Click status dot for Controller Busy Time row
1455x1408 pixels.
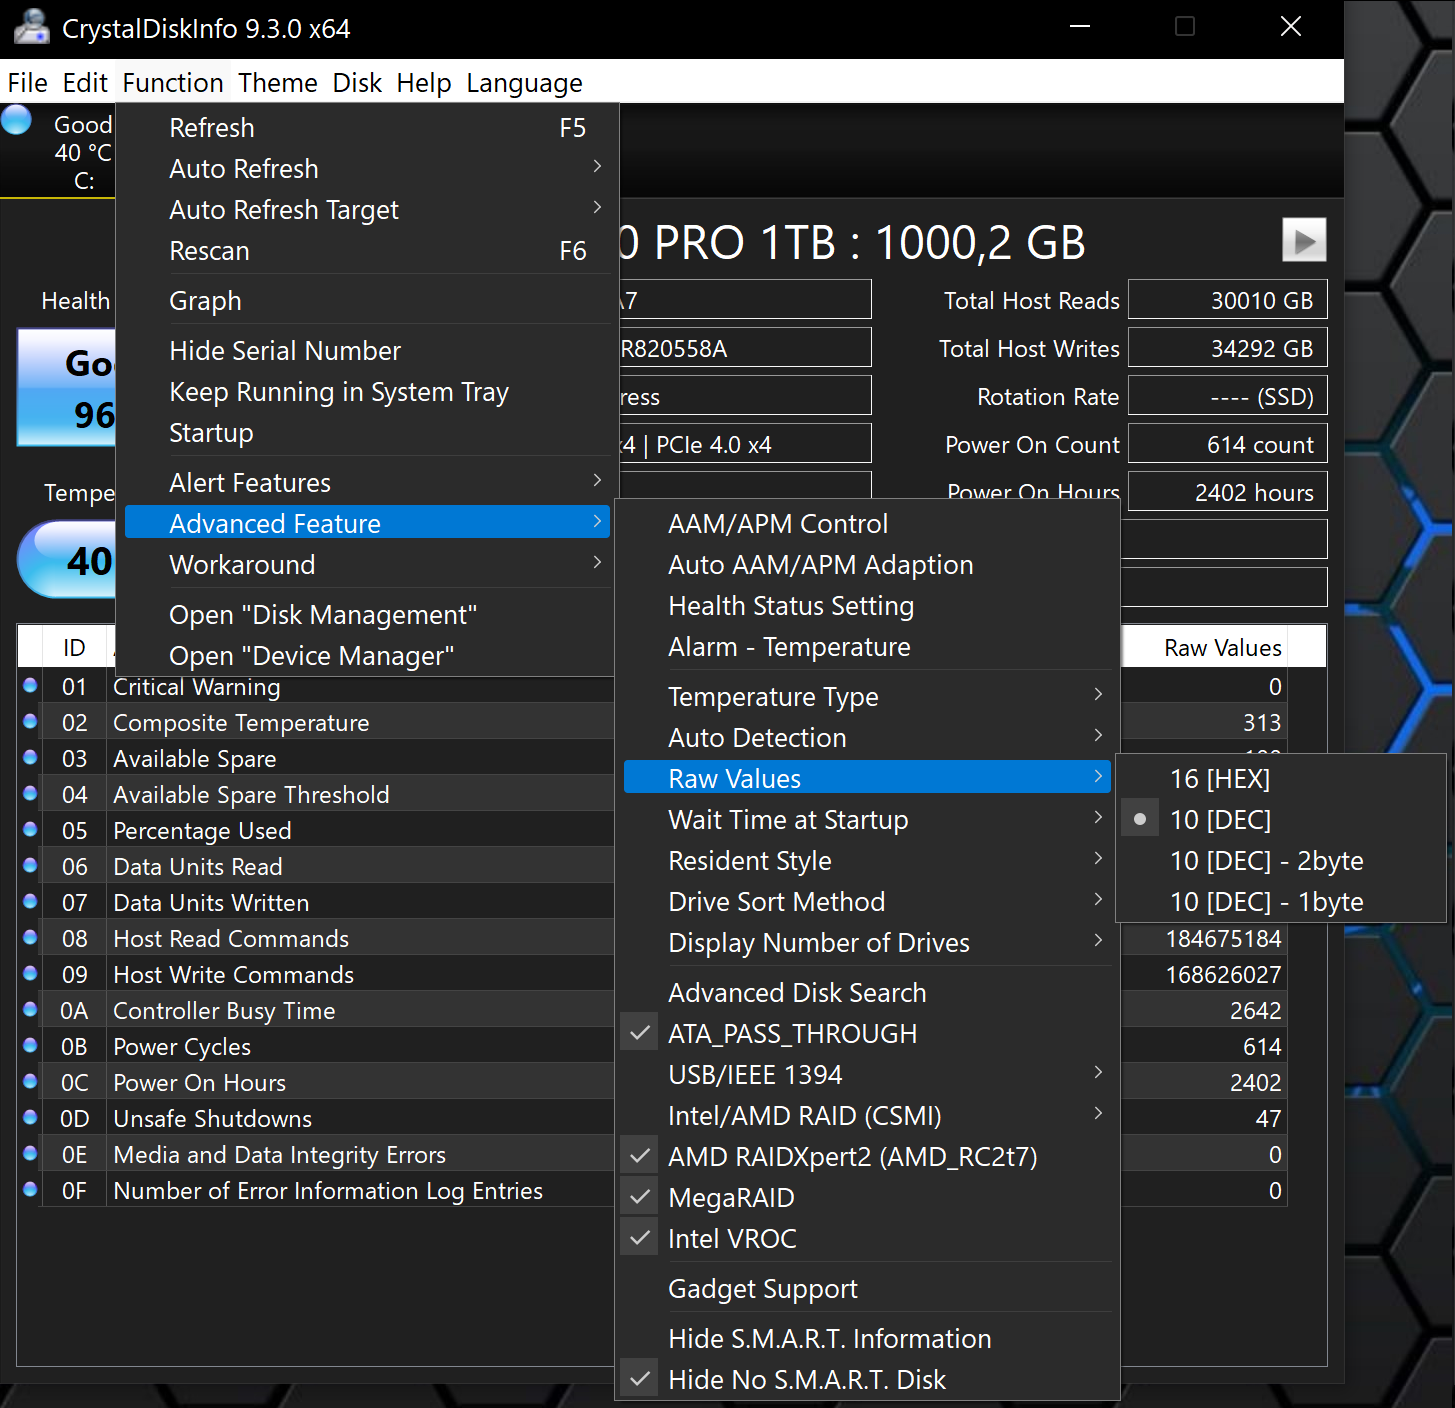click(30, 1009)
